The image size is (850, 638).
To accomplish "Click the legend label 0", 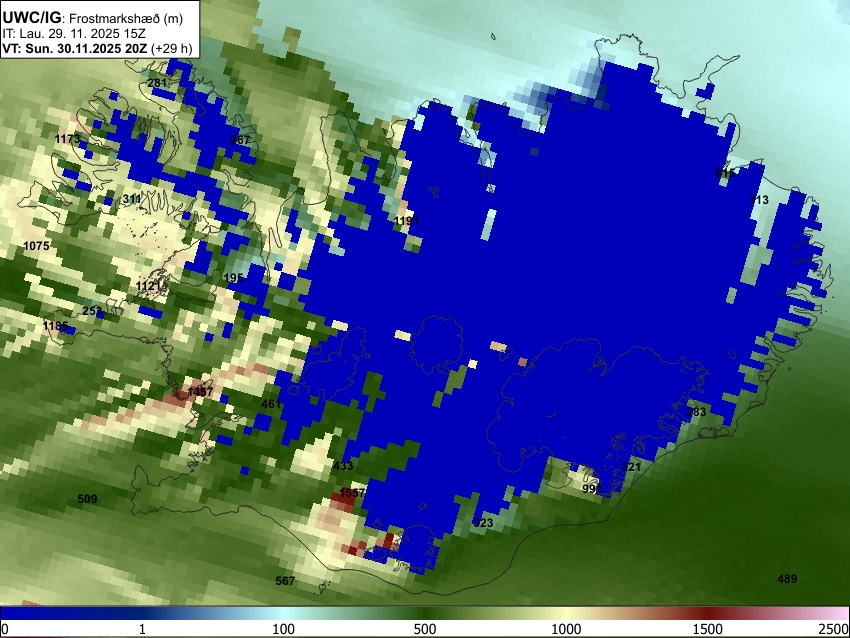I will pyautogui.click(x=5, y=629).
